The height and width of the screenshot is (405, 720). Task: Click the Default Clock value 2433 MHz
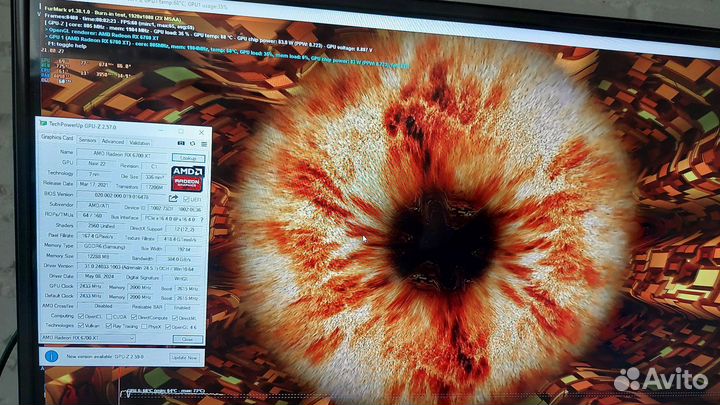click(x=91, y=296)
